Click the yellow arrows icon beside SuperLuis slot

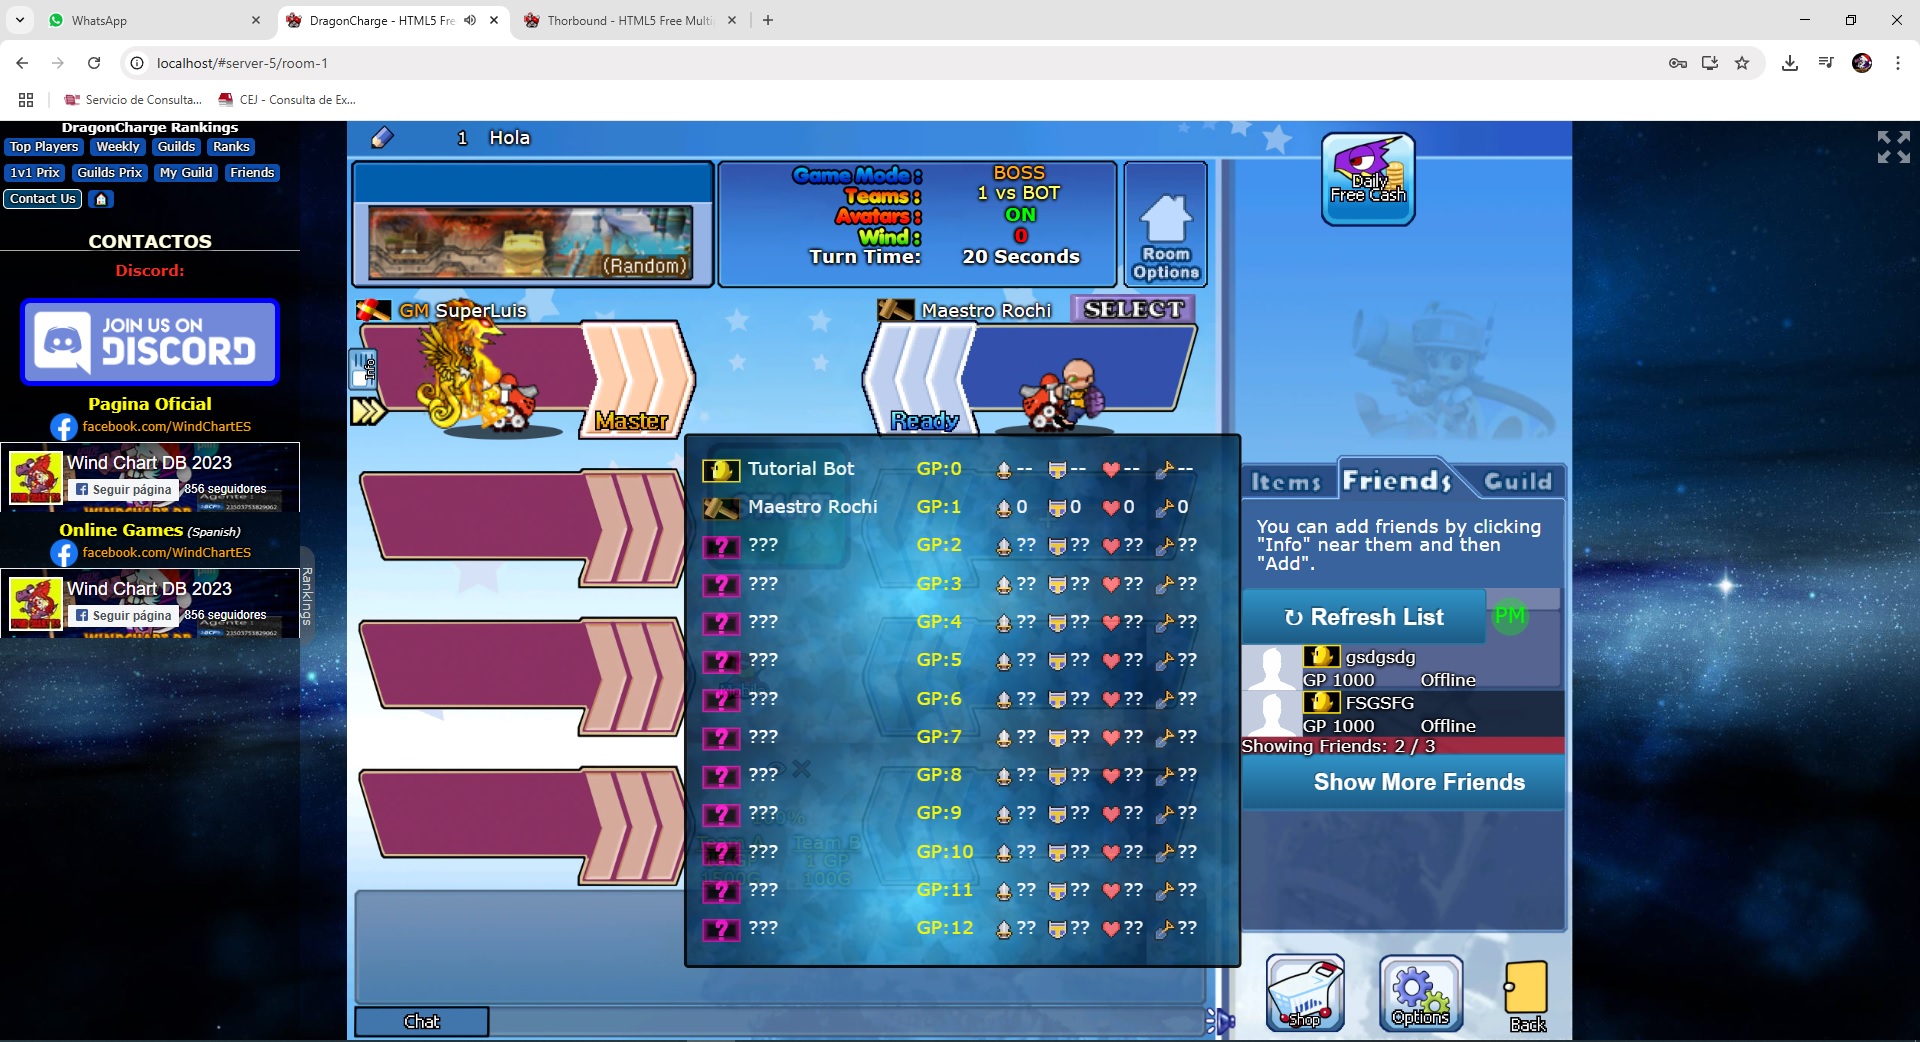(x=368, y=411)
